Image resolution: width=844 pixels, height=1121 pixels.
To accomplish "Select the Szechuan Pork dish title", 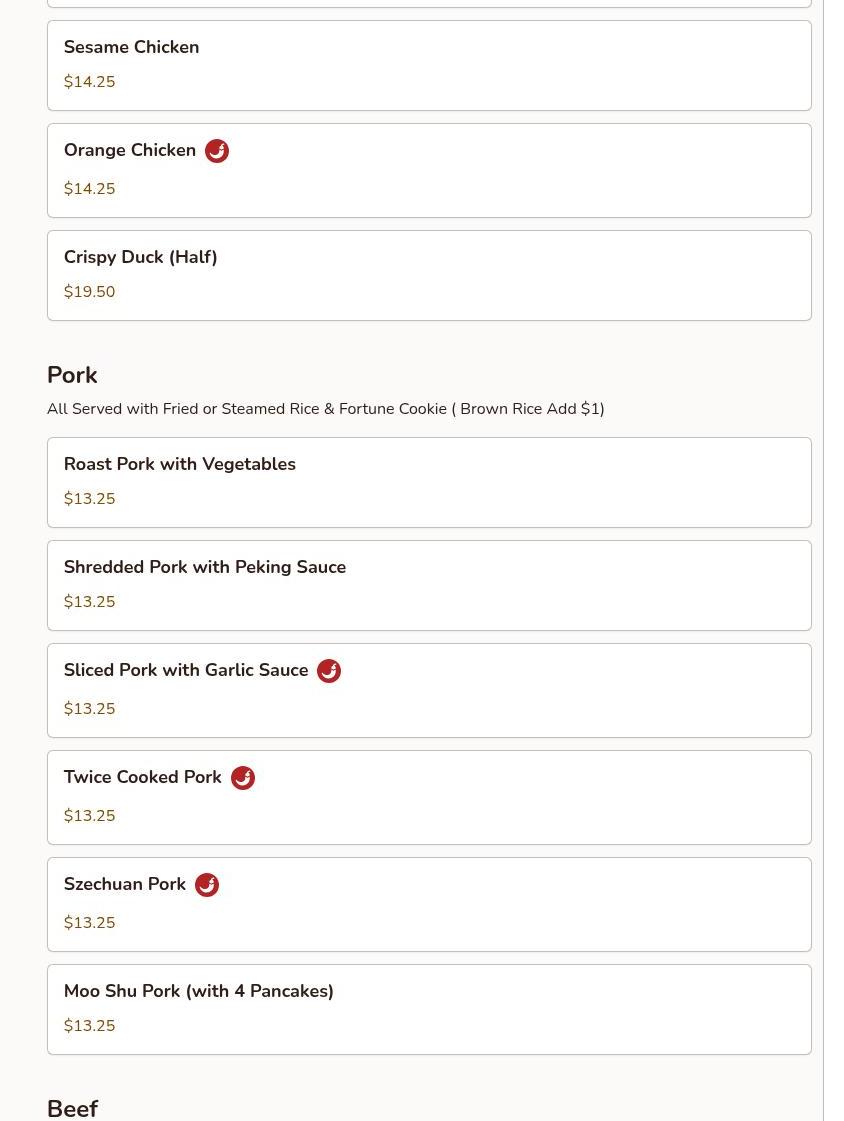I will click(125, 884).
